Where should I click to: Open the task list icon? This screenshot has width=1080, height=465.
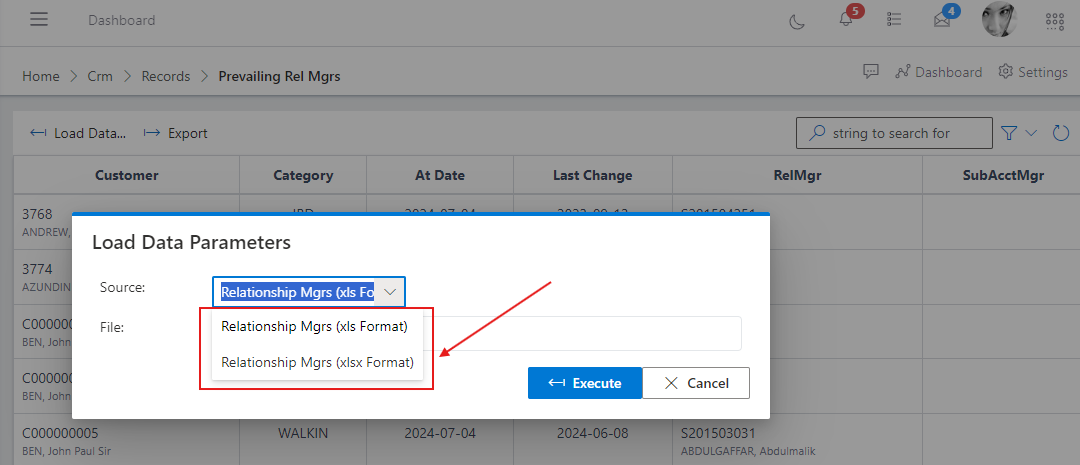pyautogui.click(x=894, y=20)
